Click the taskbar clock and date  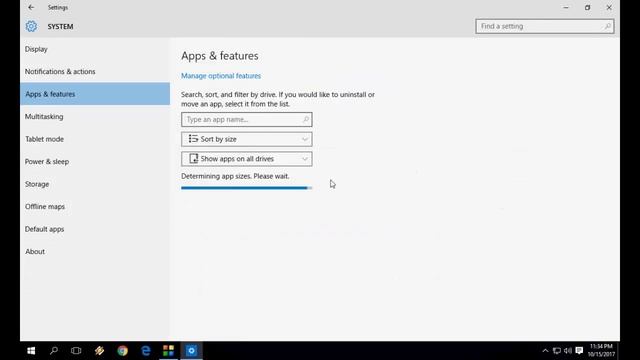[x=601, y=351]
